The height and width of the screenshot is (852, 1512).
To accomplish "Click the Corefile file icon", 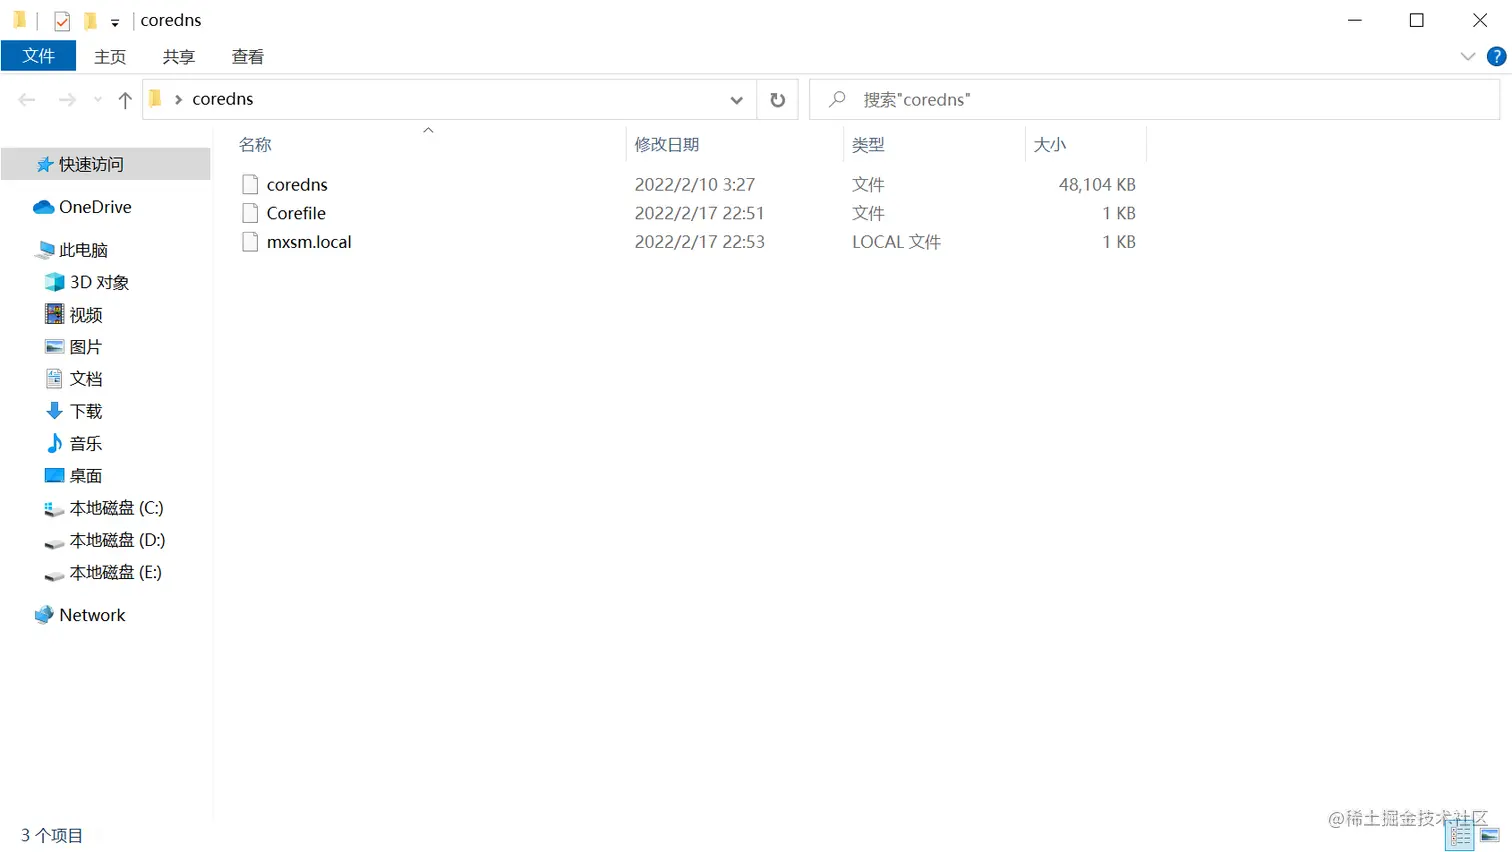I will [250, 213].
